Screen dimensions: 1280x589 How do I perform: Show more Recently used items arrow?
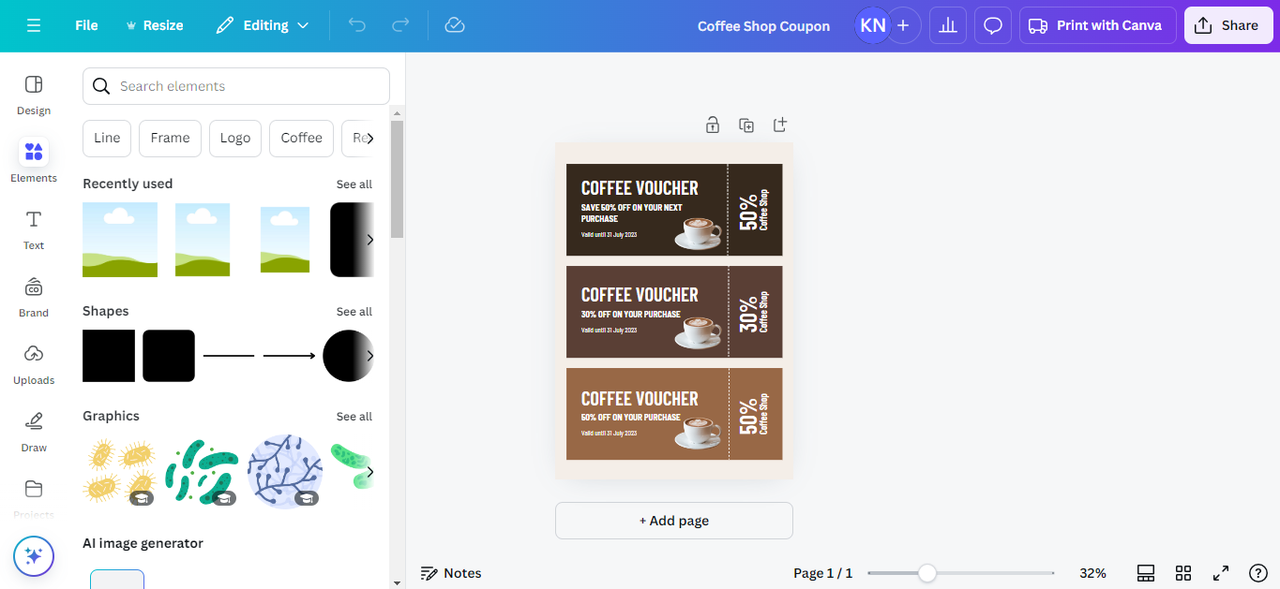[x=370, y=240]
